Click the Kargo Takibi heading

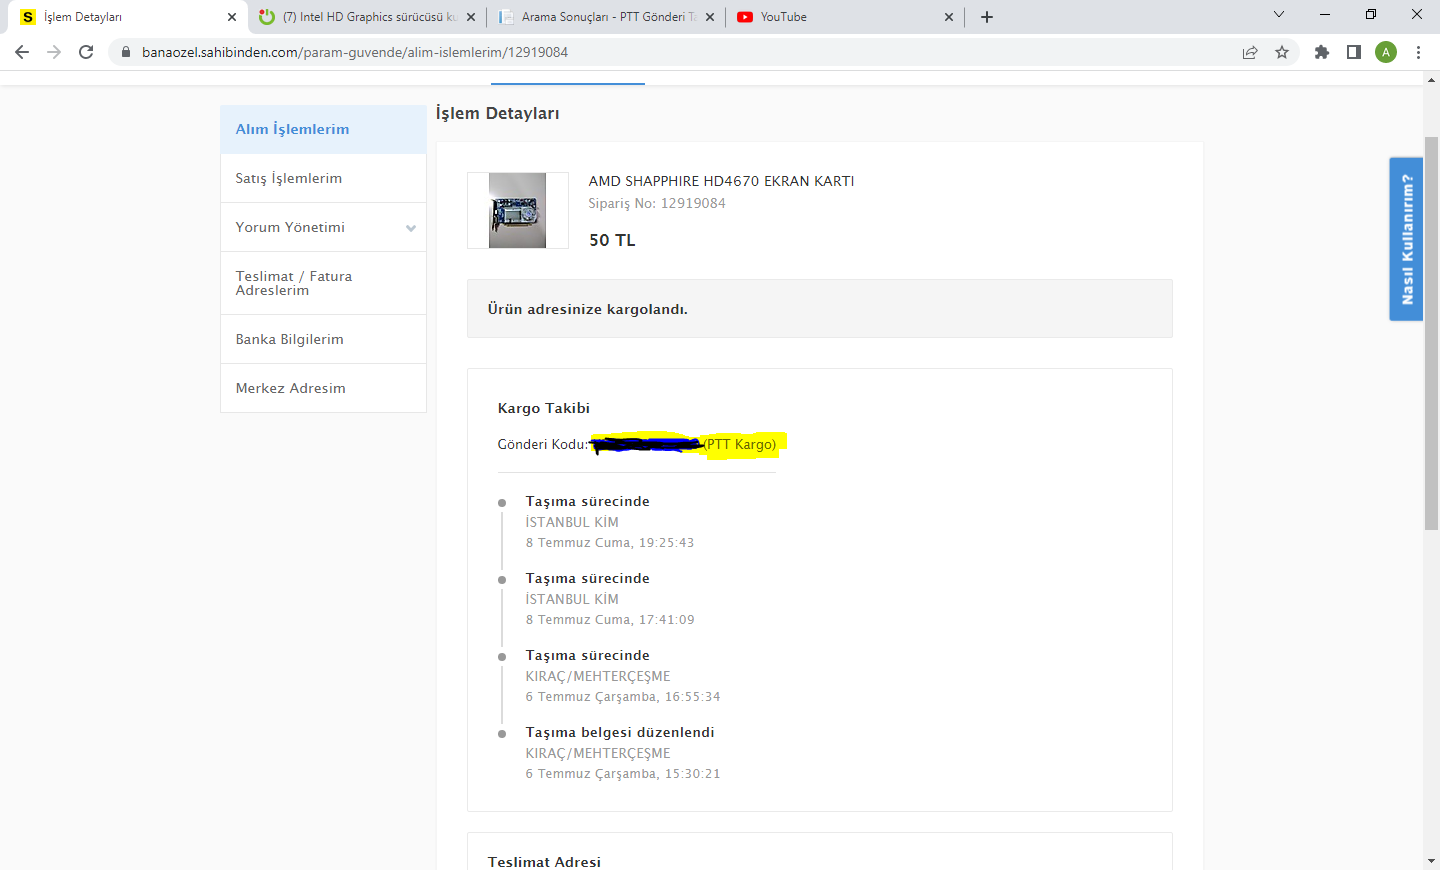(544, 408)
